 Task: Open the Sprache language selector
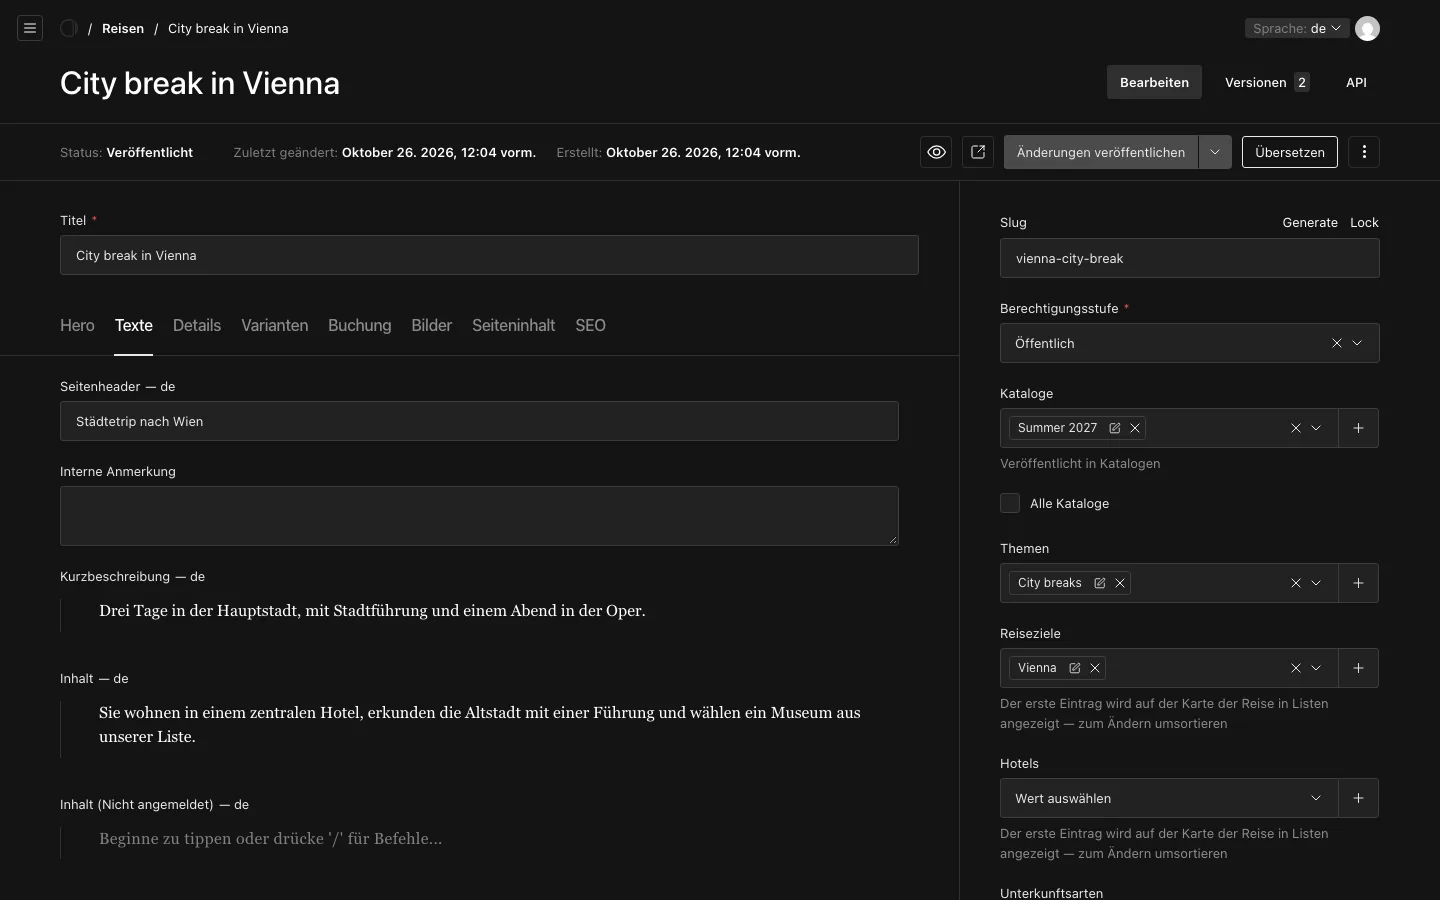coord(1297,28)
